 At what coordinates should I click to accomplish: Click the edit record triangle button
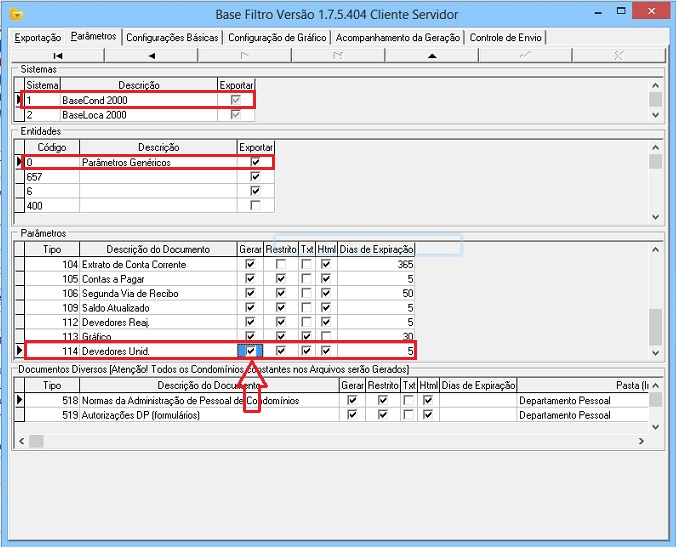[431, 55]
